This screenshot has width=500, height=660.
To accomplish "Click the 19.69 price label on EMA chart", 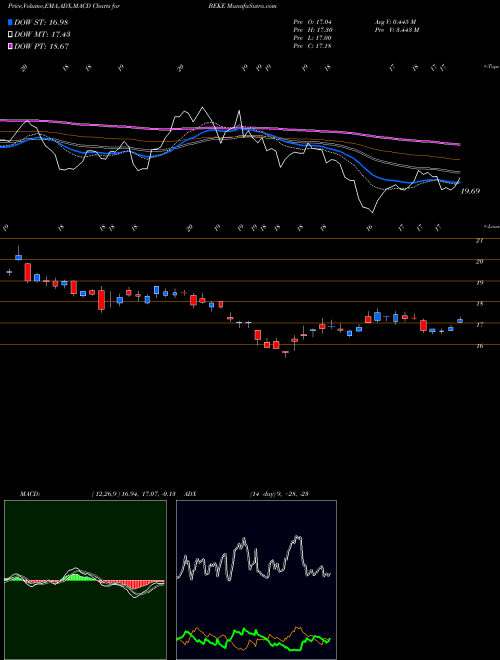I will tap(470, 191).
